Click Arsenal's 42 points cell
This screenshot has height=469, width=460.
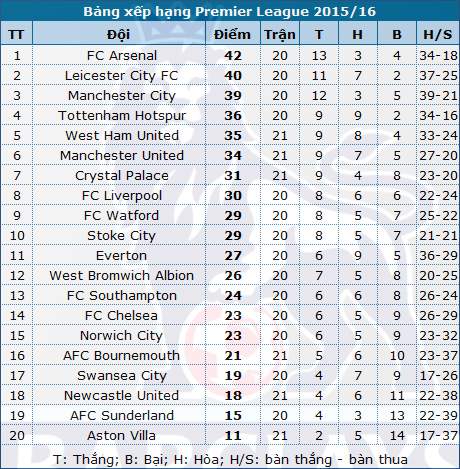point(233,56)
